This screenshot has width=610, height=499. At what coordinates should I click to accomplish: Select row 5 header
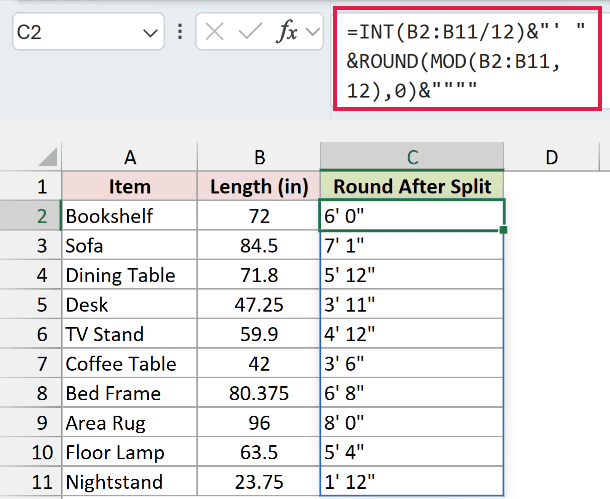tap(31, 305)
